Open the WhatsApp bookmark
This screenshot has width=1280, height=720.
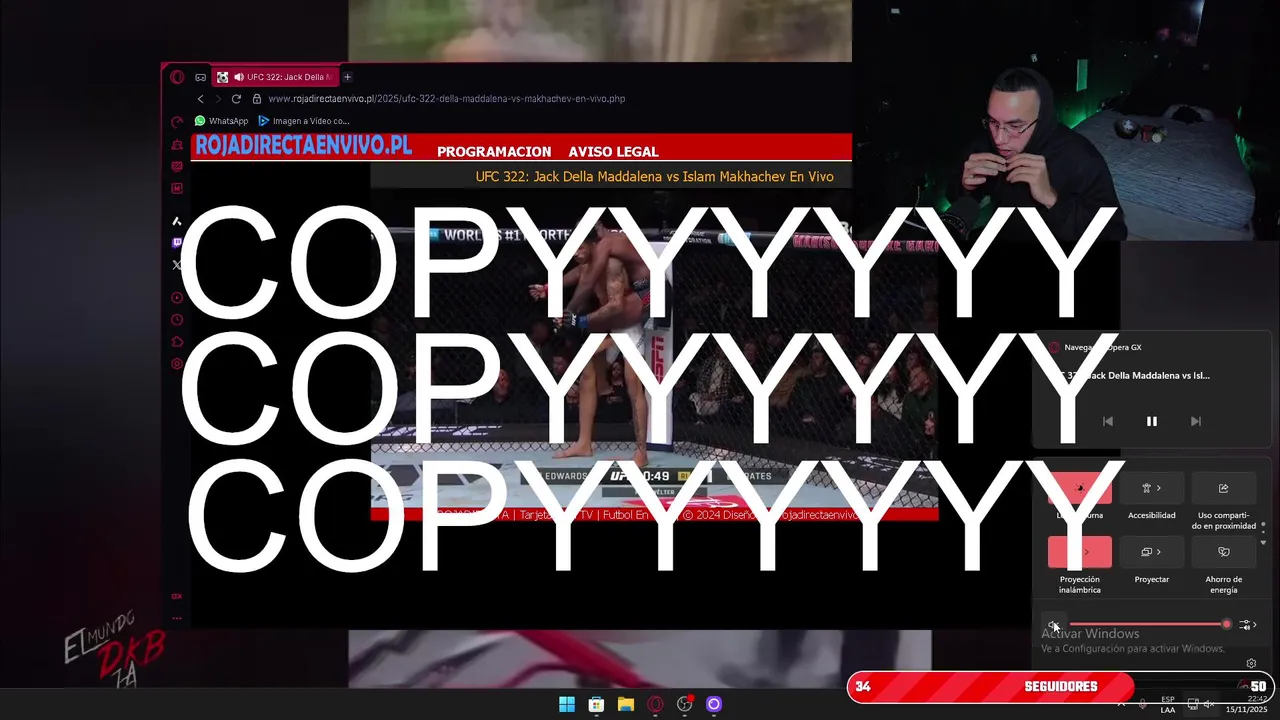pyautogui.click(x=221, y=121)
